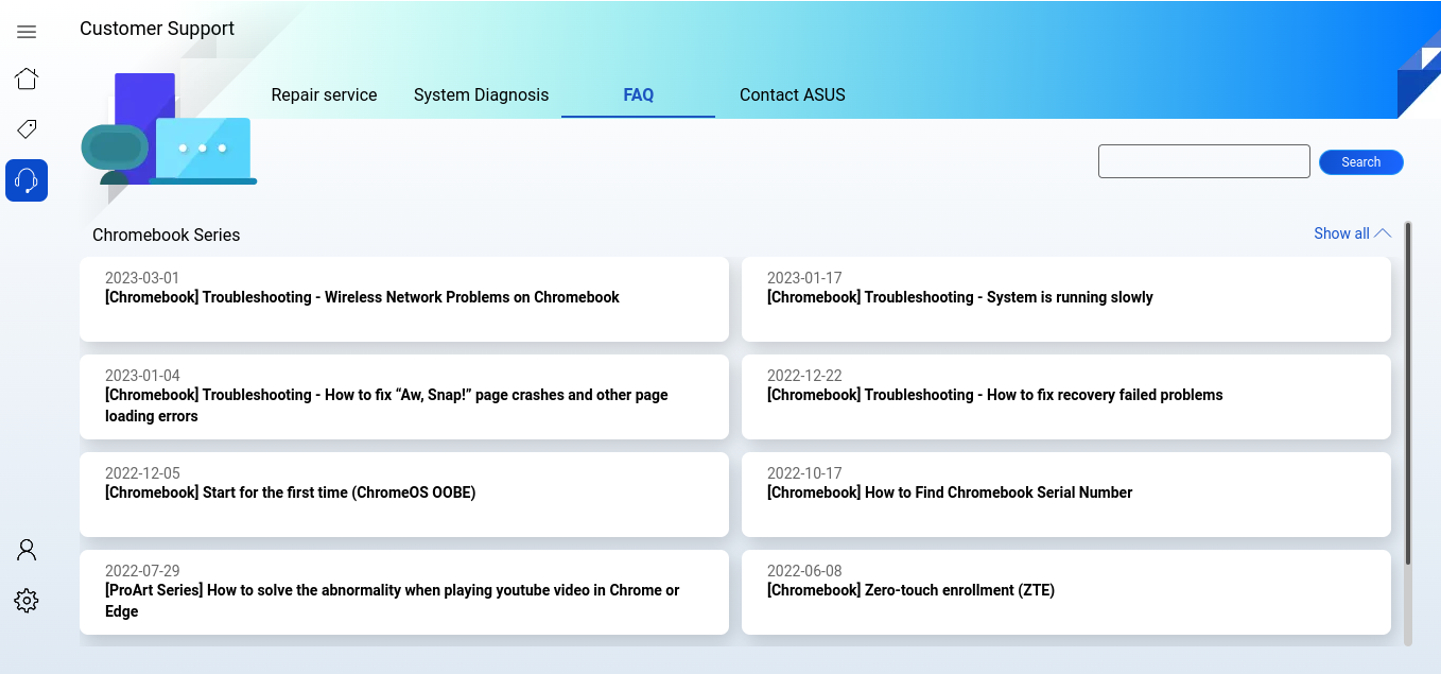Open Zero-touch enrollment (ZTE) article
This screenshot has height=677, width=1441.
[1066, 592]
